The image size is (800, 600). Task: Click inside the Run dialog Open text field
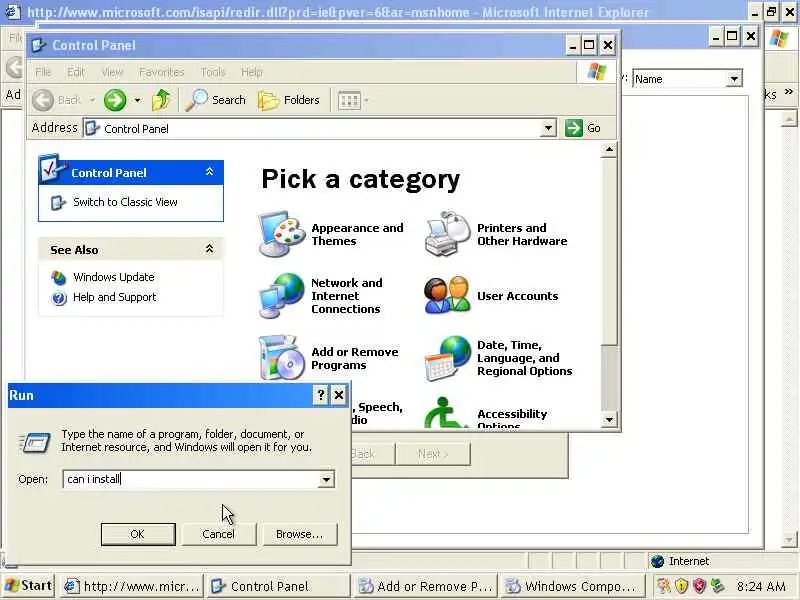click(191, 480)
